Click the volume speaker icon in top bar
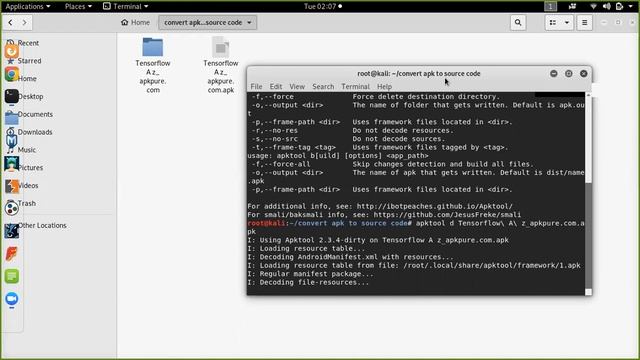640x360 pixels. [x=607, y=6]
